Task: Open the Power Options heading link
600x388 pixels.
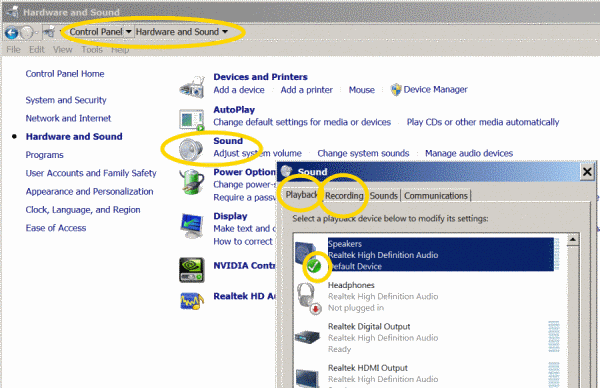Action: (x=245, y=172)
